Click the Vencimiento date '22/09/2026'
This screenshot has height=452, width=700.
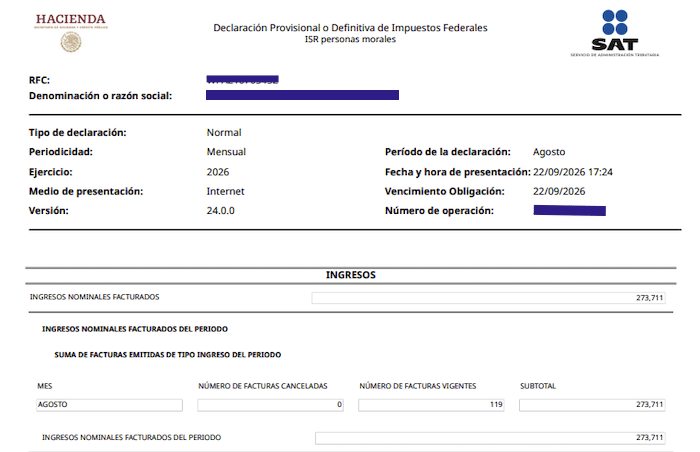[x=559, y=192]
